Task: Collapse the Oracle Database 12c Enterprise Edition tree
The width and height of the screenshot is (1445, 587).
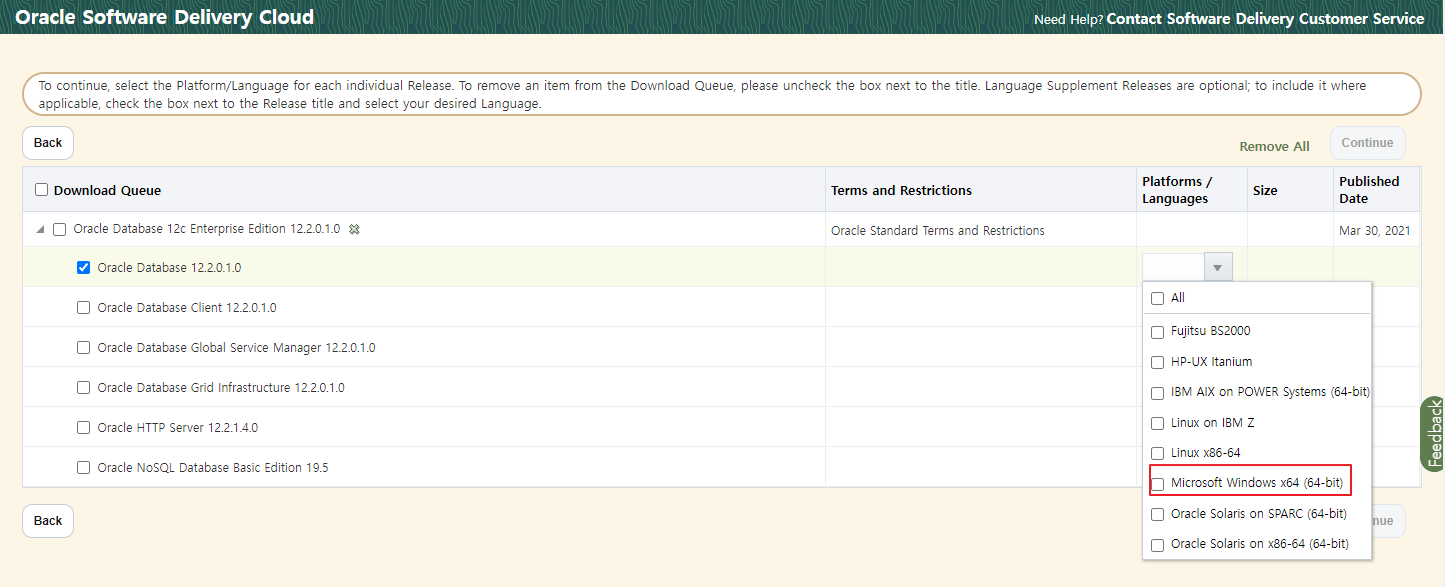Action: (40, 230)
